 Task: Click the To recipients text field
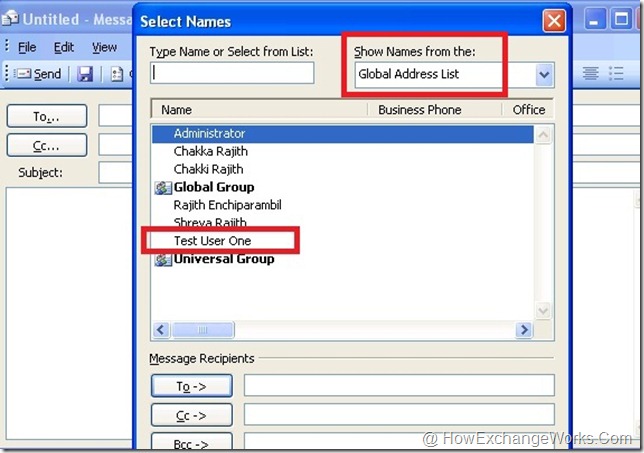(x=399, y=385)
